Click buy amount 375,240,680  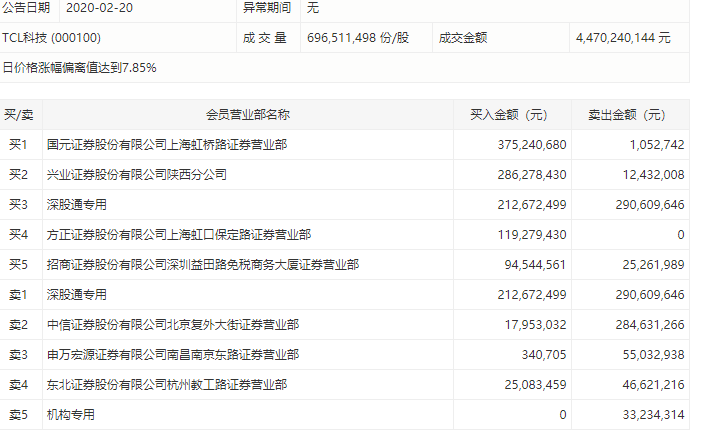click(532, 145)
